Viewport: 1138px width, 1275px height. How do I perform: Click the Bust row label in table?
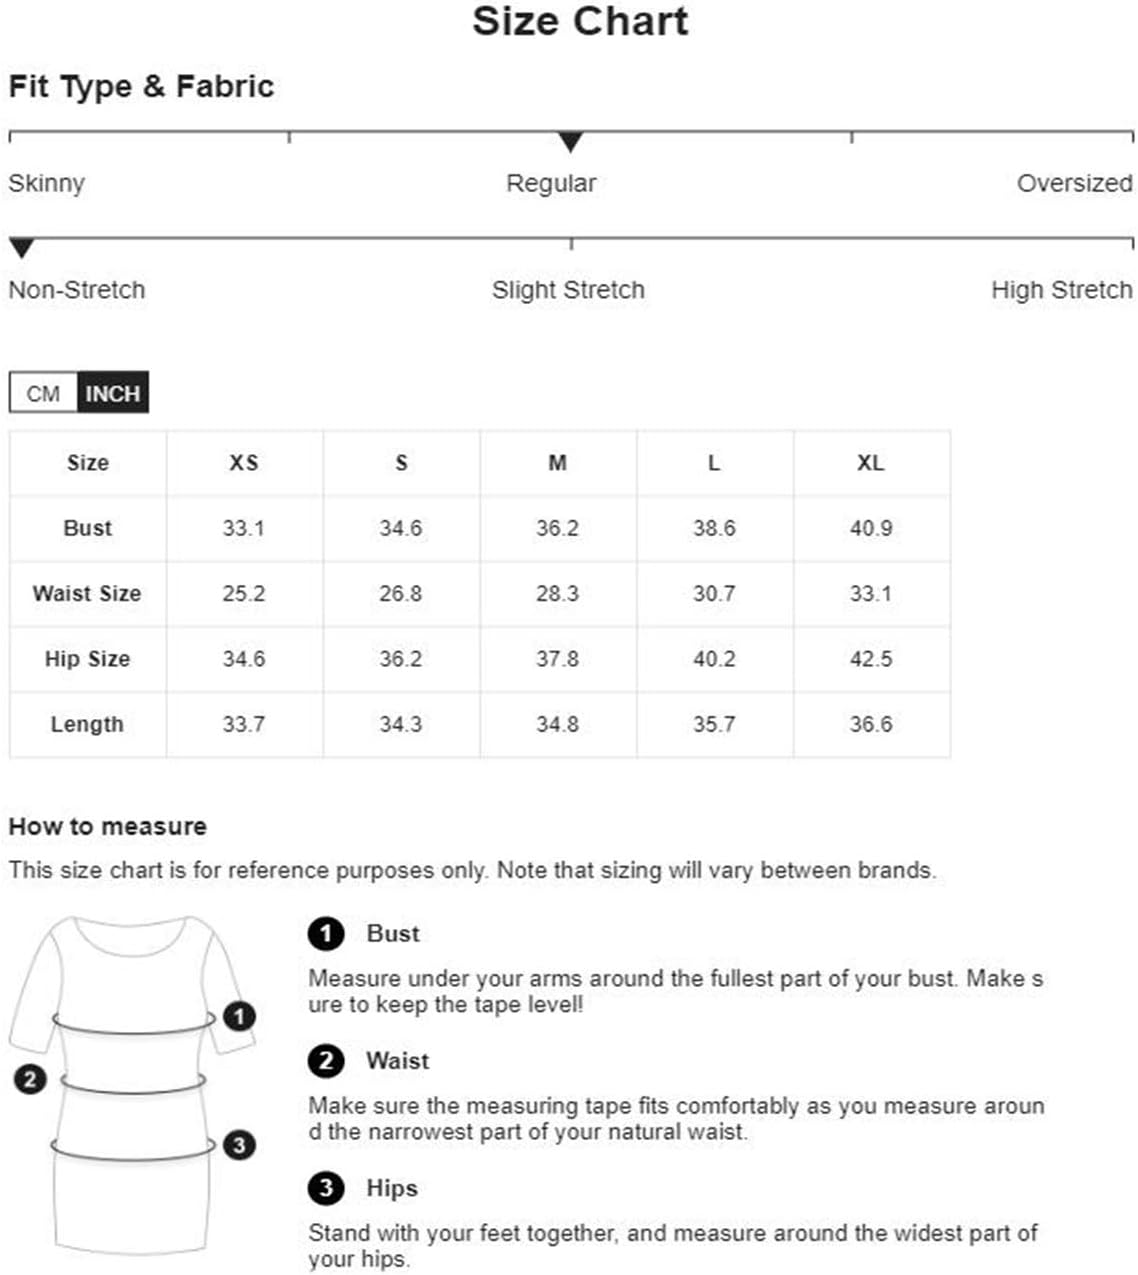88,528
